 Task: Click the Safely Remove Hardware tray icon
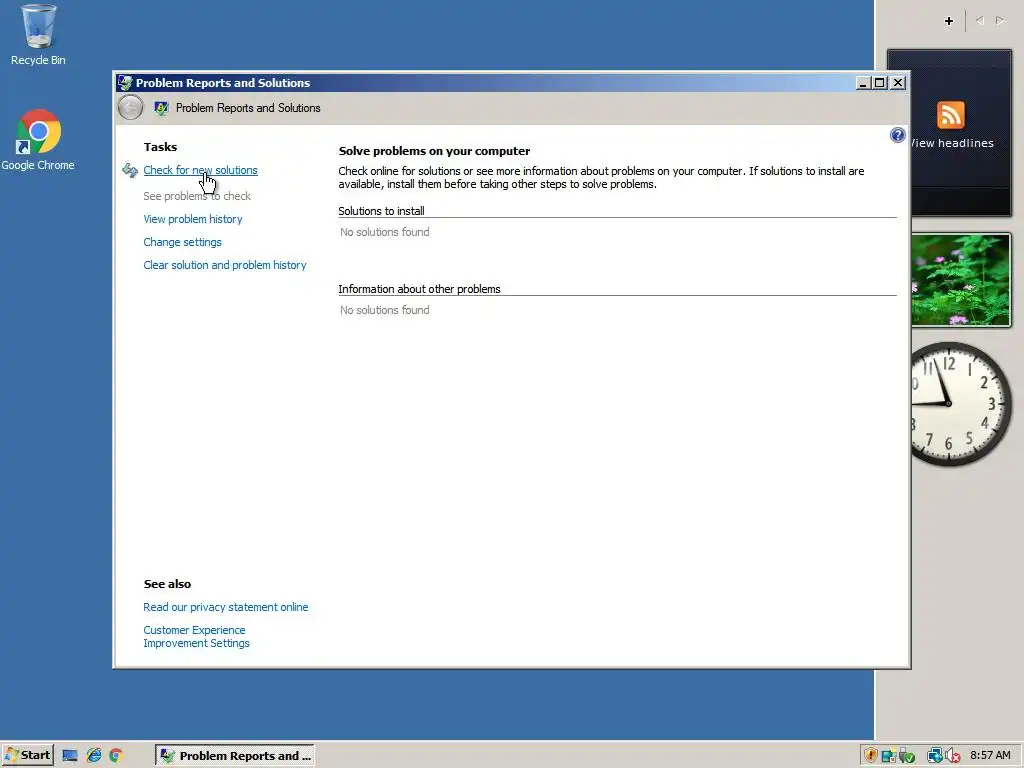pyautogui.click(x=906, y=756)
